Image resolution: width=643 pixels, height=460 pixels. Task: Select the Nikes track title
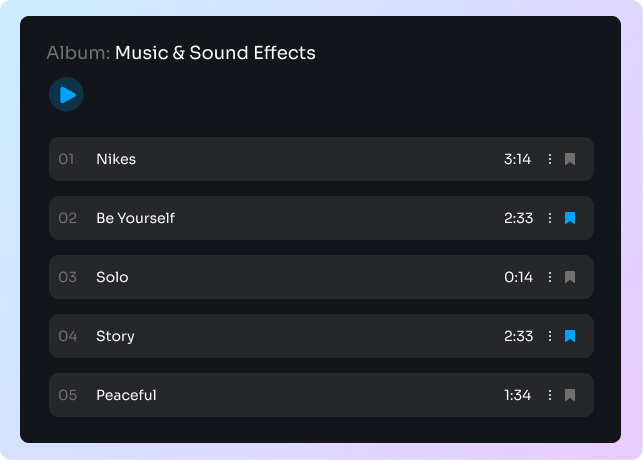116,159
